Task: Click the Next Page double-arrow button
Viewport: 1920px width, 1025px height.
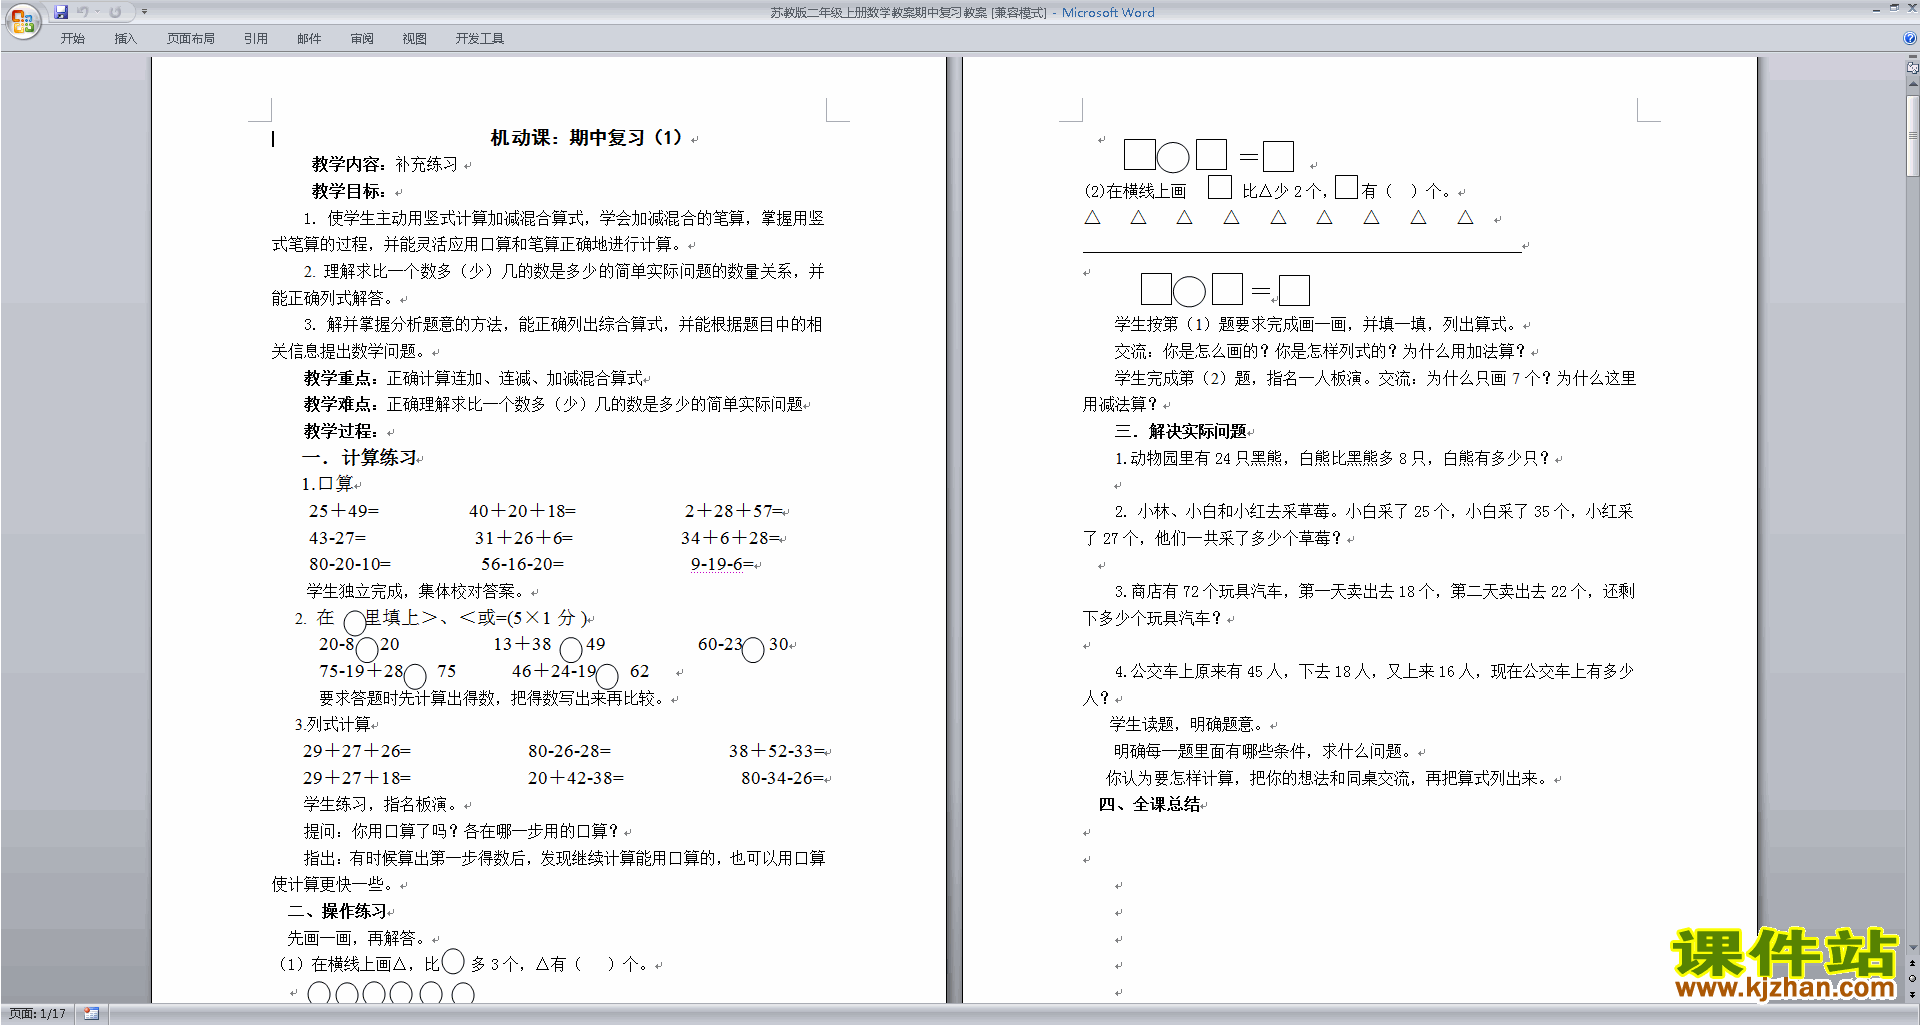Action: click(x=1913, y=994)
